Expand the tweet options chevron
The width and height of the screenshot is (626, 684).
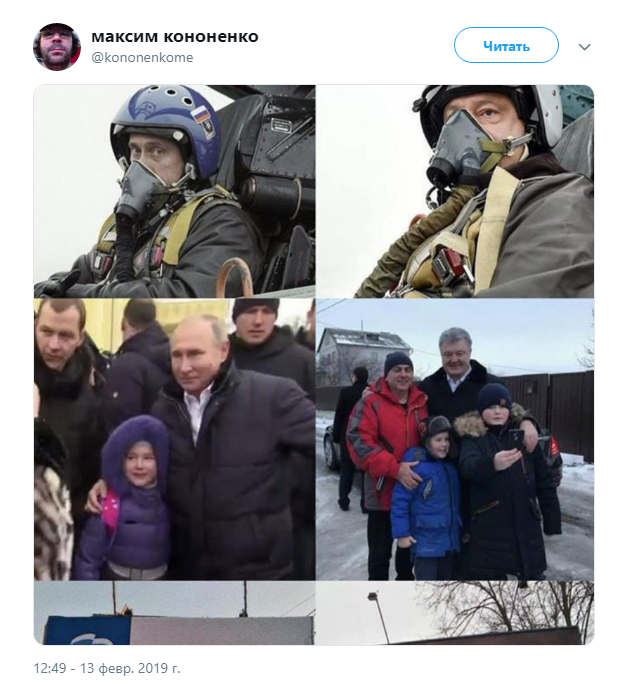584,47
